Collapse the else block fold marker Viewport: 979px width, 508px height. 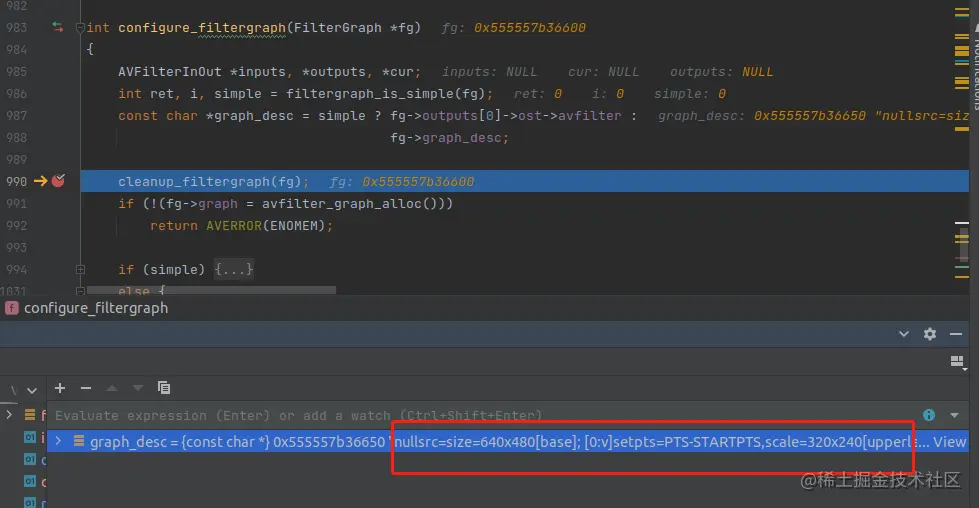click(80, 291)
